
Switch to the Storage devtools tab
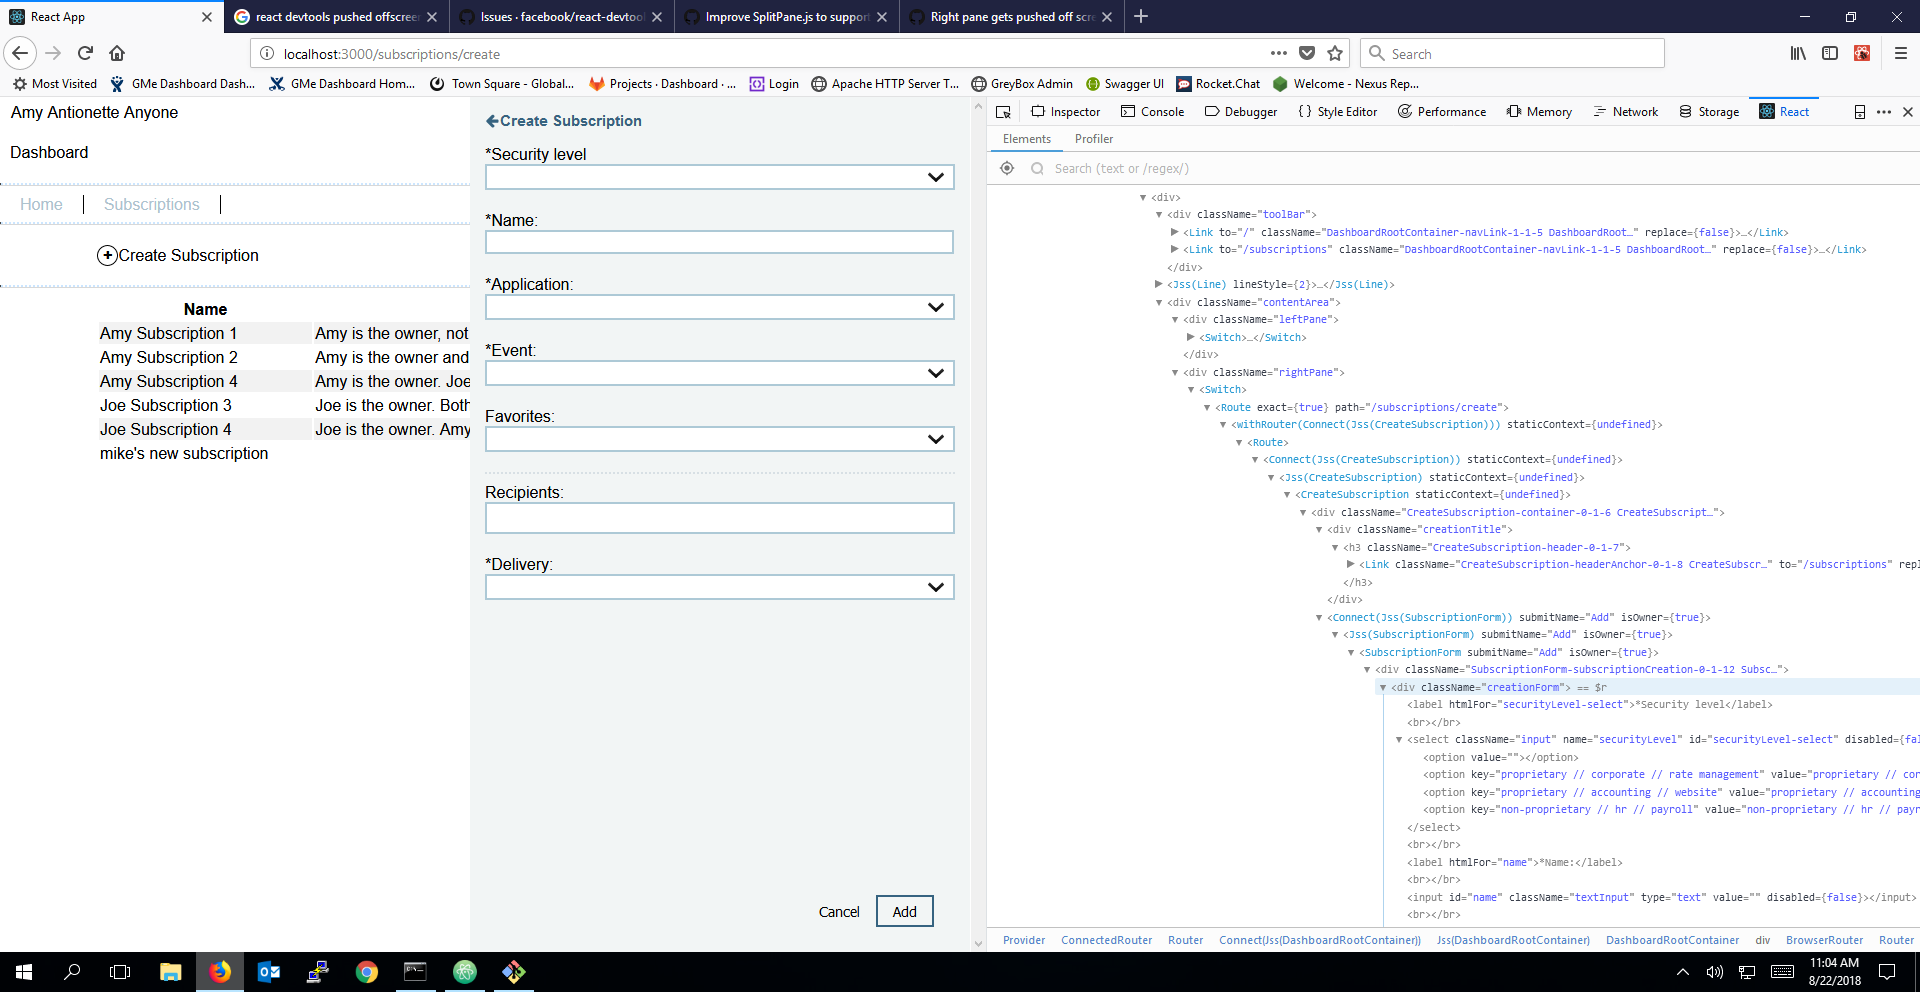(x=1709, y=112)
